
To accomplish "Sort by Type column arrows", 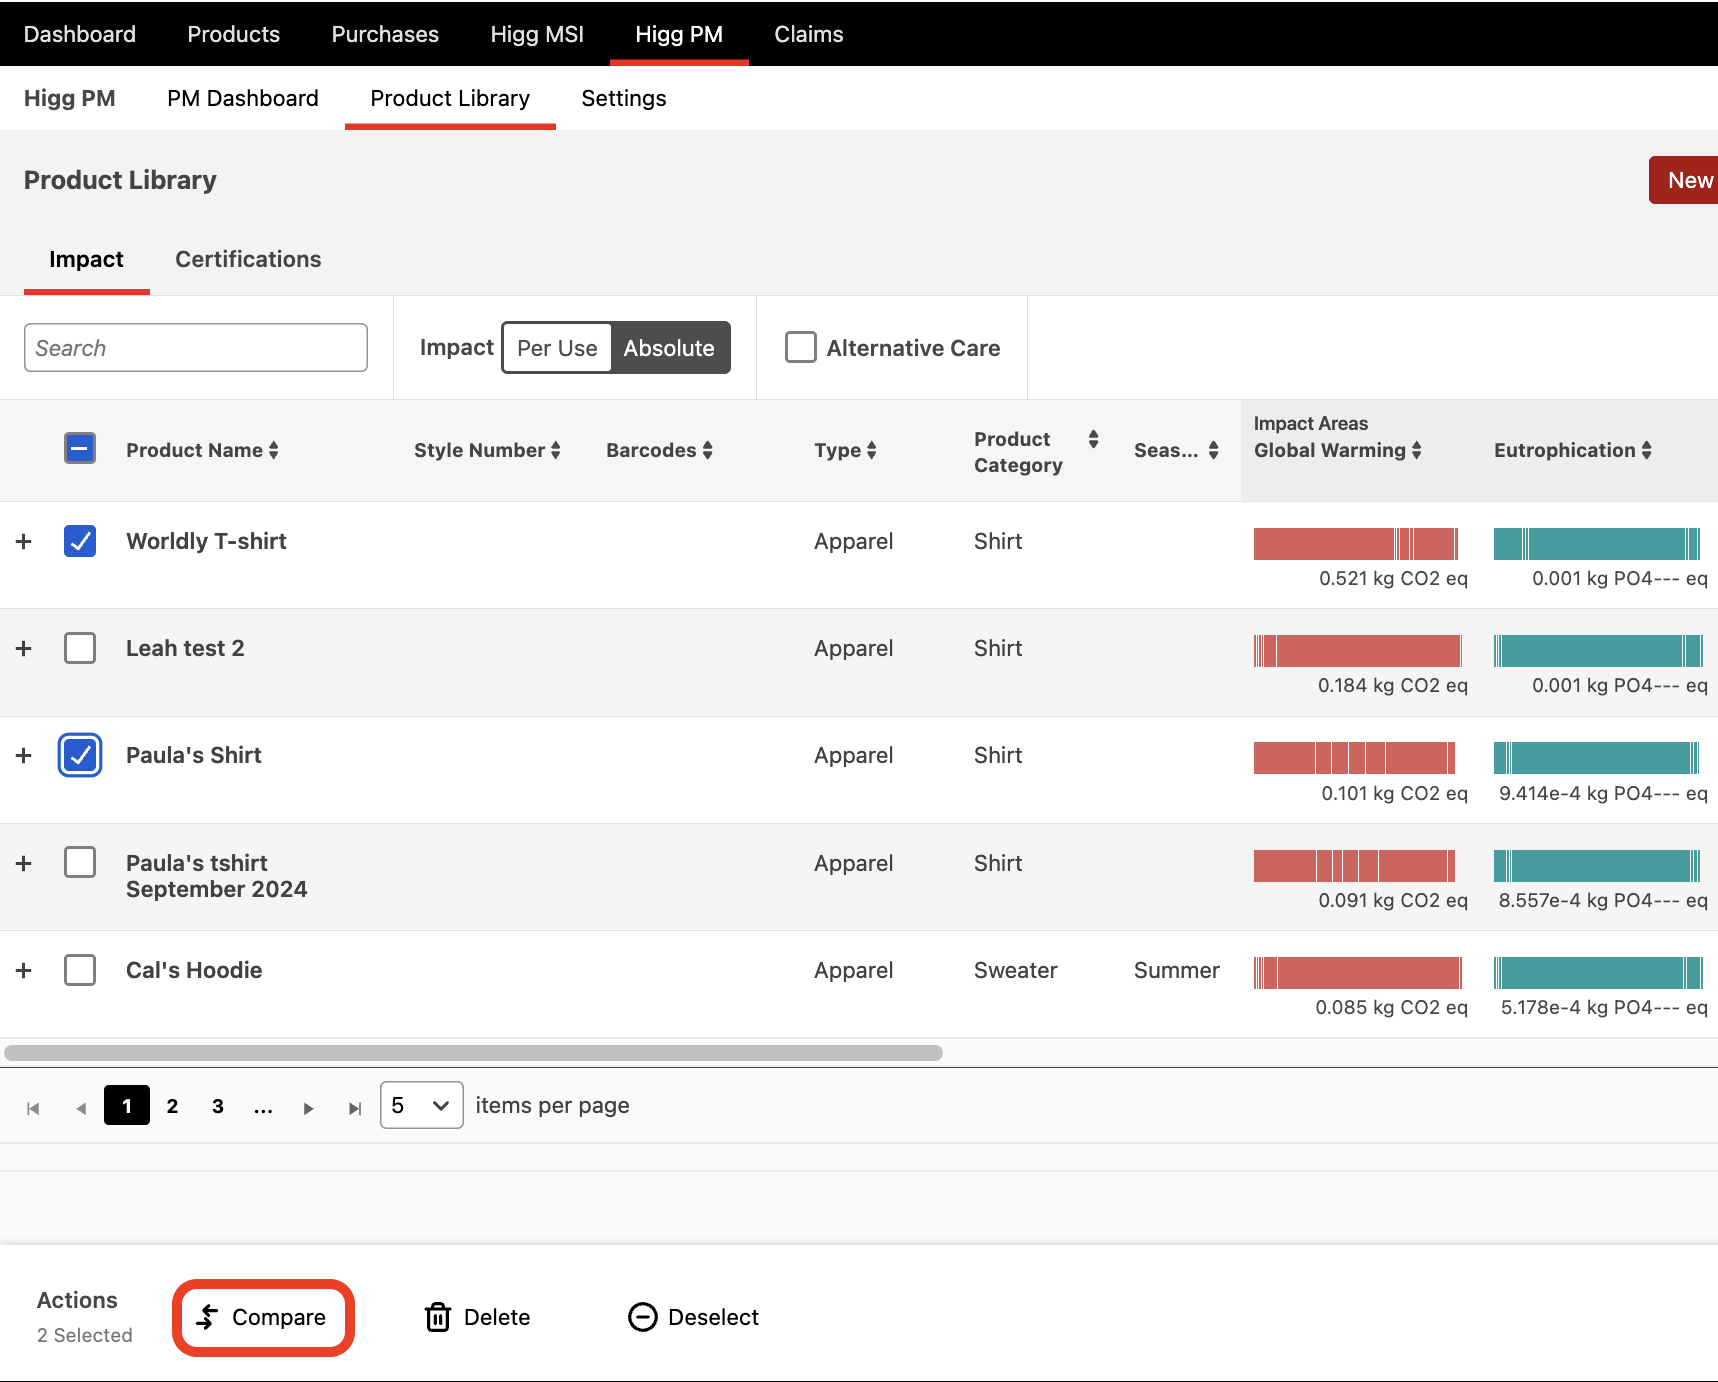I will coord(871,451).
